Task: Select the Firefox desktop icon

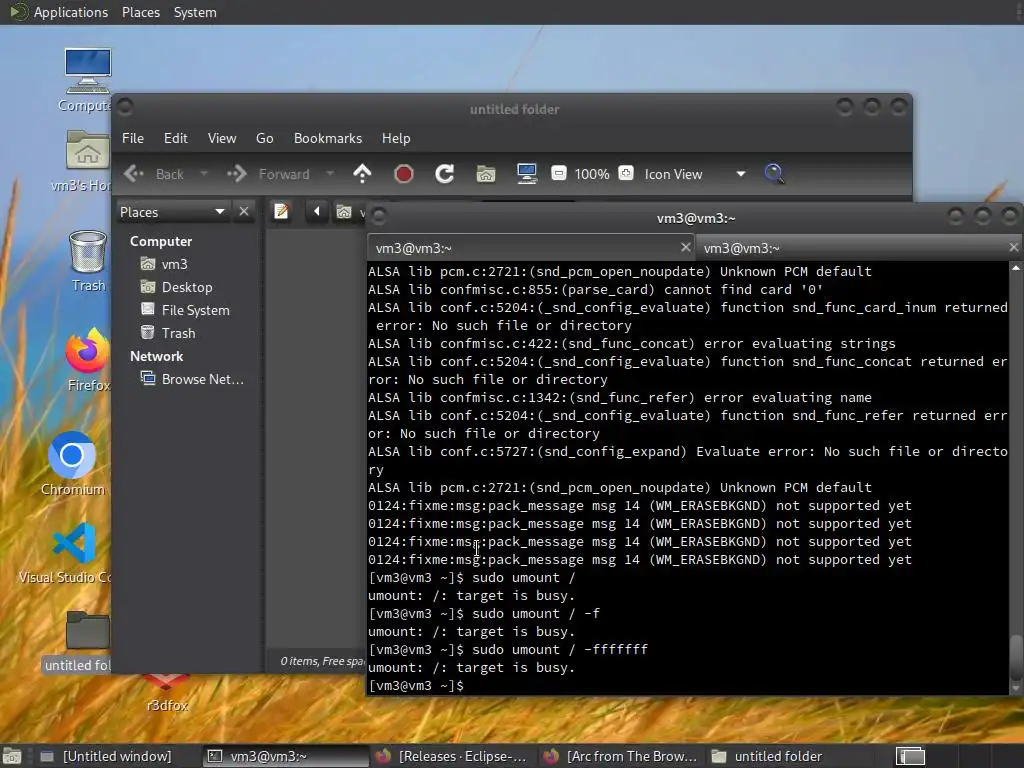Action: tap(88, 359)
